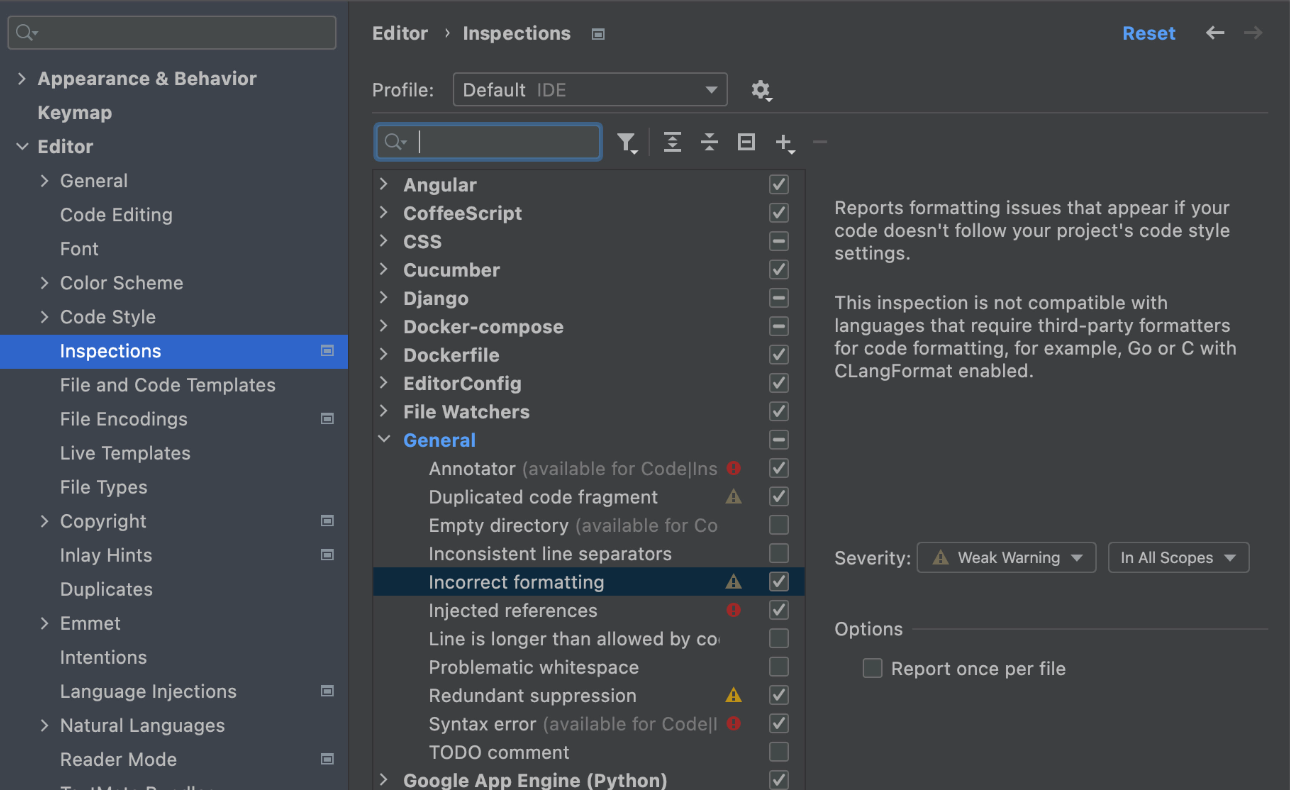Click the icon next to Inspections breadcrumb
Viewport: 1290px width, 790px height.
(x=598, y=34)
